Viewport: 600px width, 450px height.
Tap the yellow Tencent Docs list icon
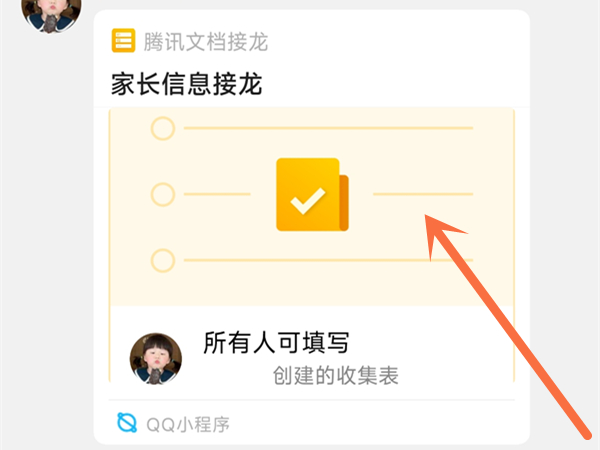(123, 40)
